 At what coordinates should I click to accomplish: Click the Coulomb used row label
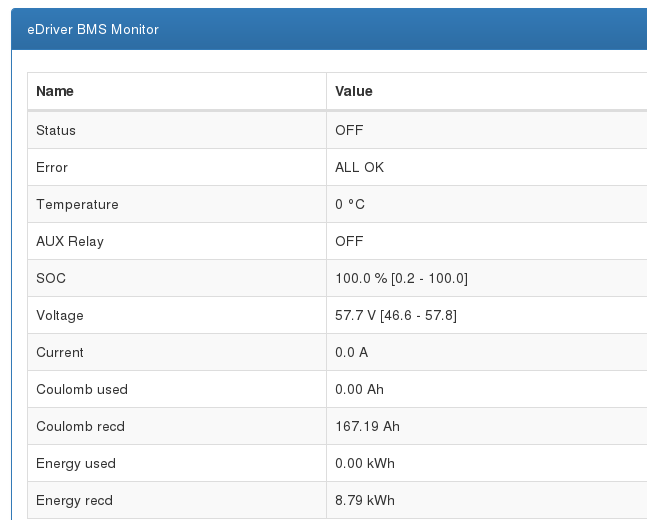tap(82, 389)
